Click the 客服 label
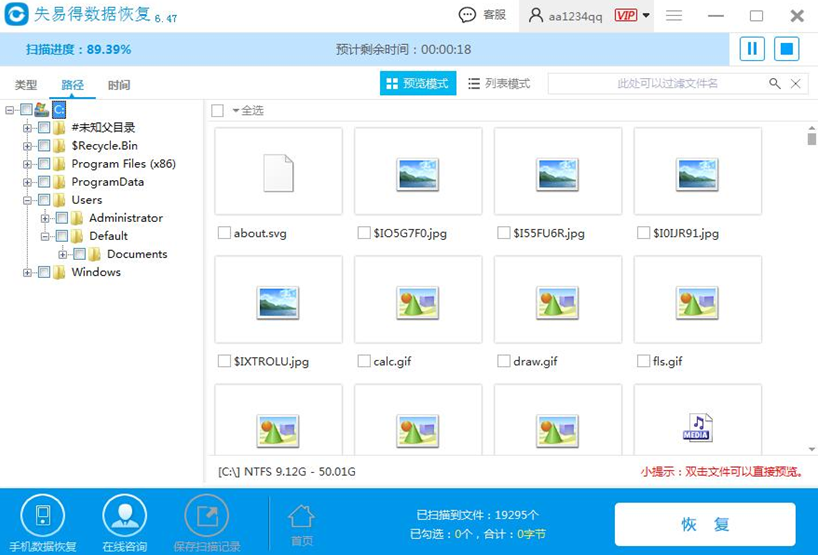 pyautogui.click(x=494, y=15)
